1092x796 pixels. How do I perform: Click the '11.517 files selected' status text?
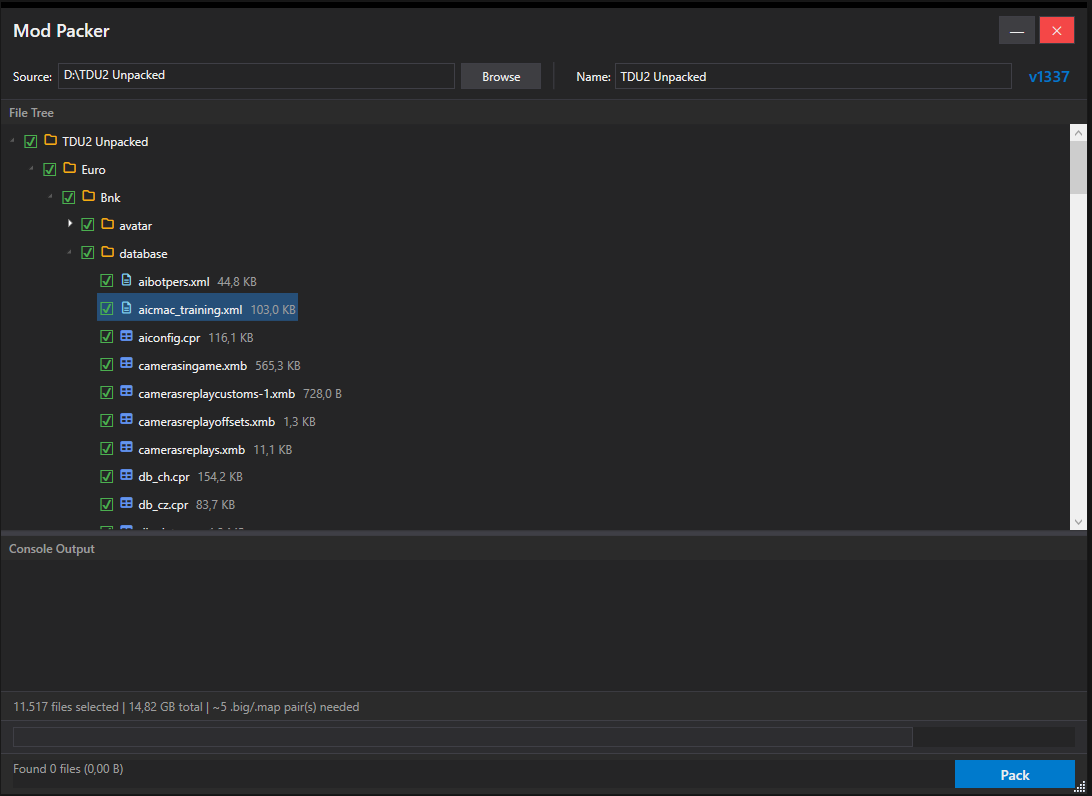[x=65, y=706]
